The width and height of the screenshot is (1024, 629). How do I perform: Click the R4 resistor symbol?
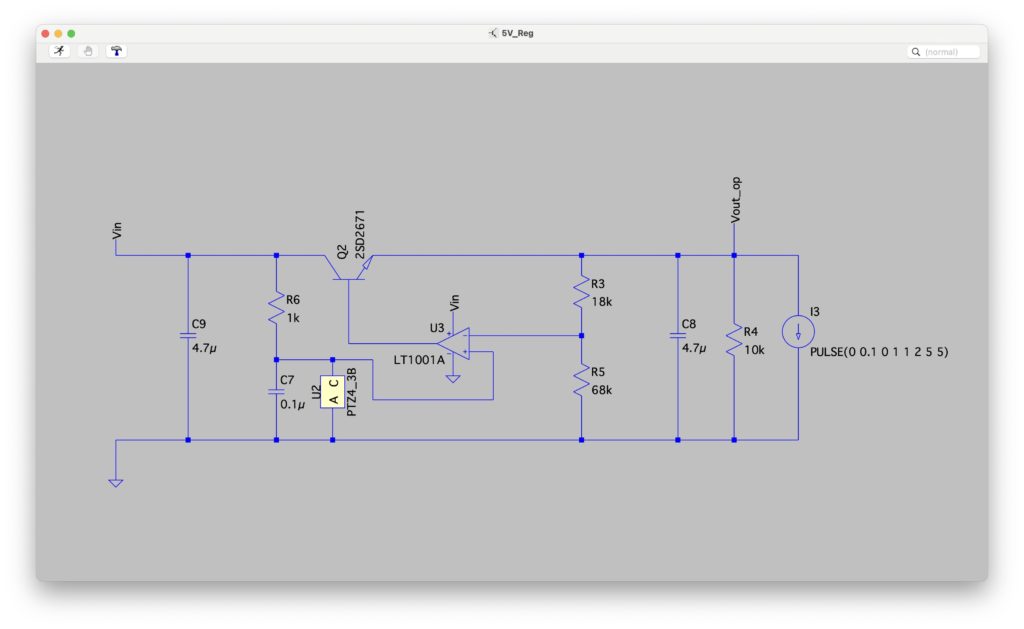click(x=734, y=340)
